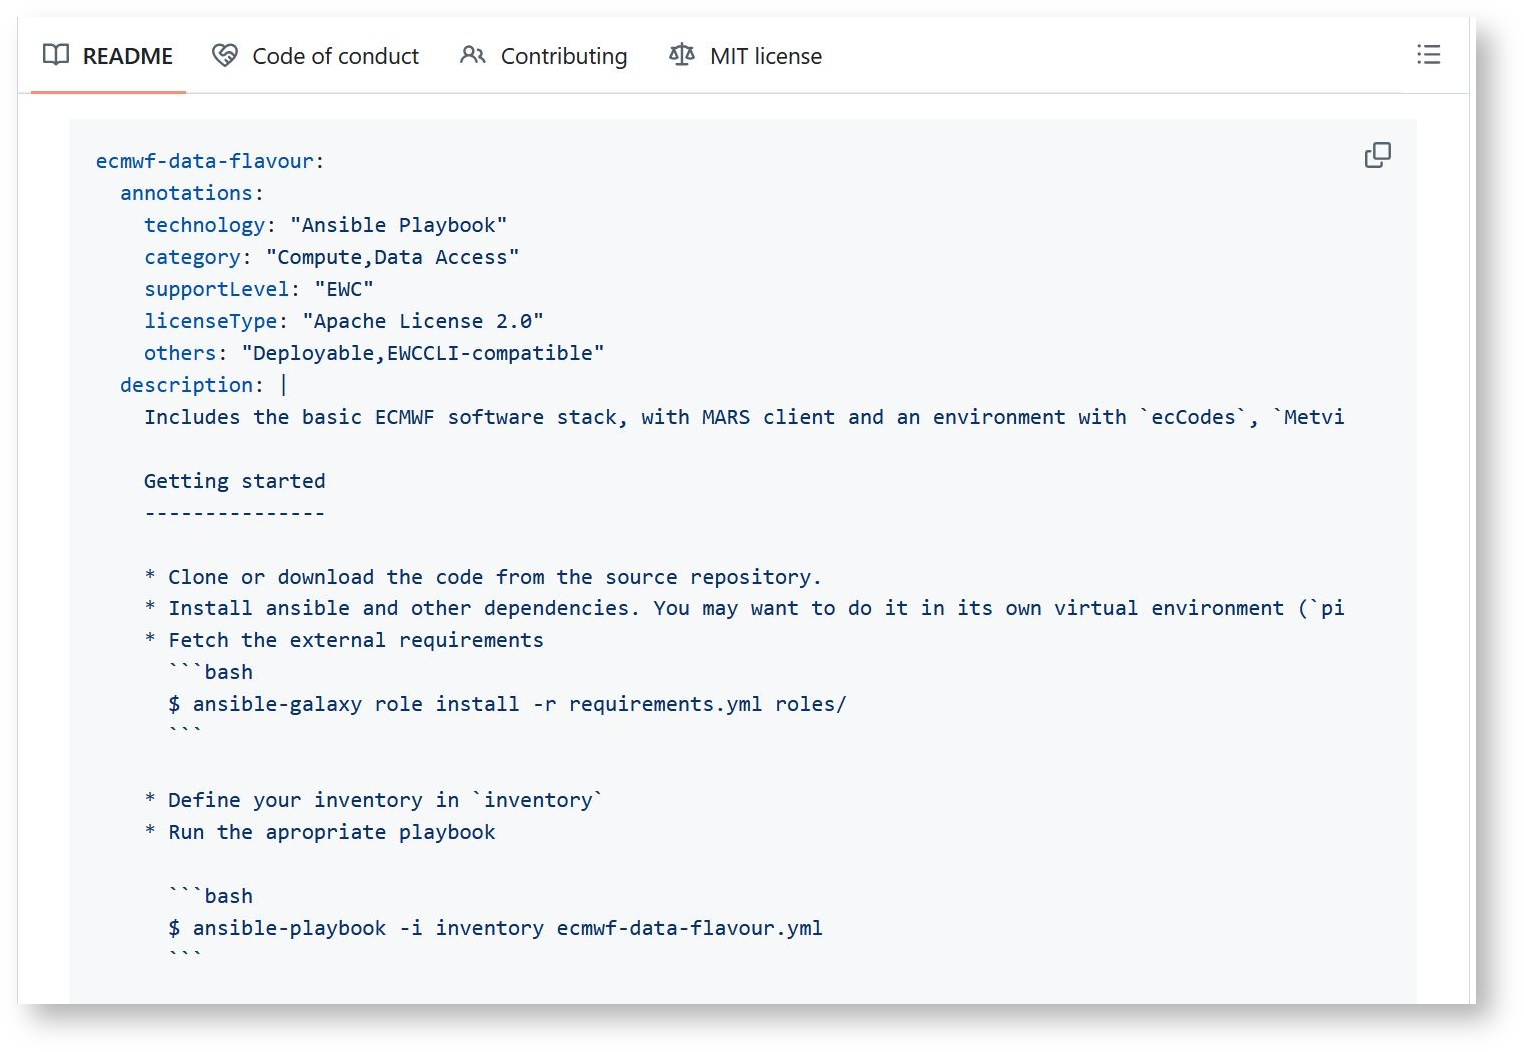Click the README book icon
1524x1052 pixels.
(56, 55)
